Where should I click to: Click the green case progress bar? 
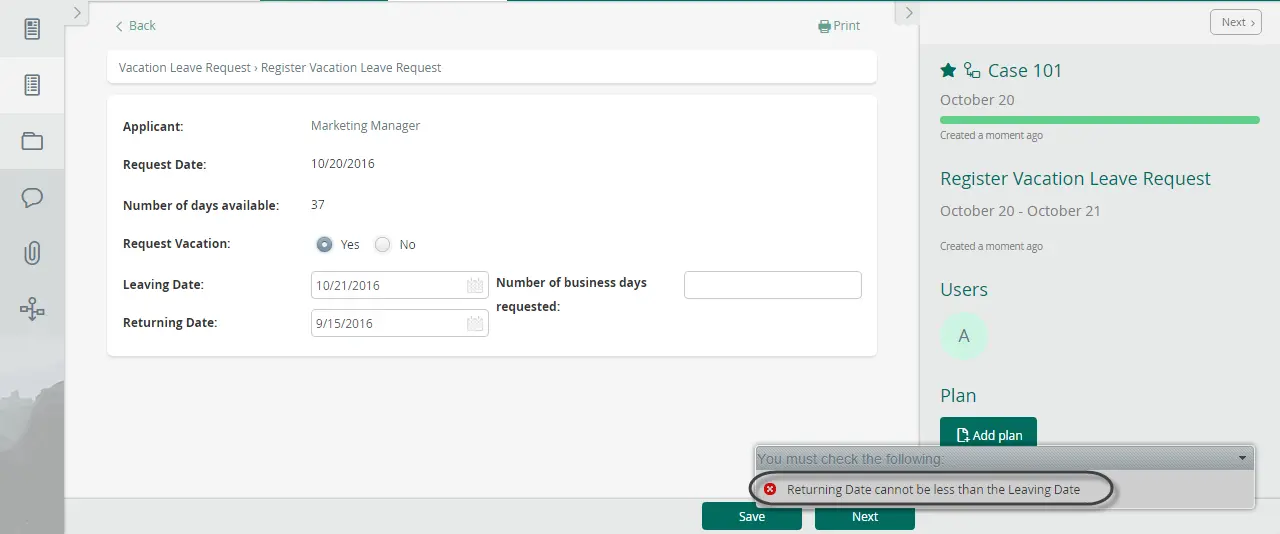(x=1100, y=120)
